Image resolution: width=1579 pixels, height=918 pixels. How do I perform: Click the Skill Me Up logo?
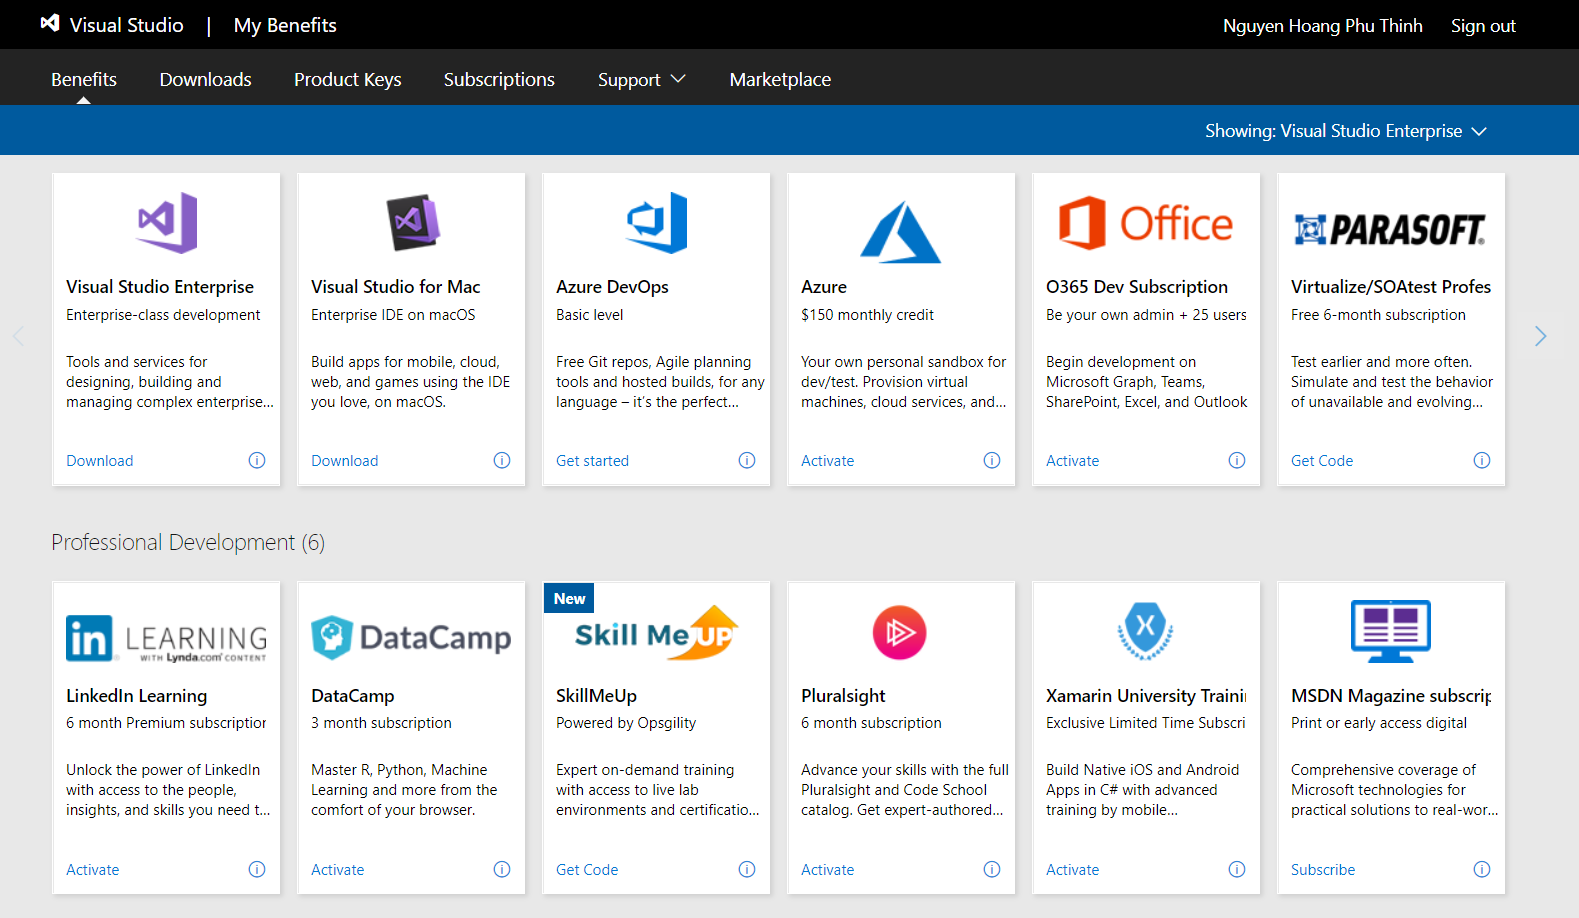click(657, 633)
